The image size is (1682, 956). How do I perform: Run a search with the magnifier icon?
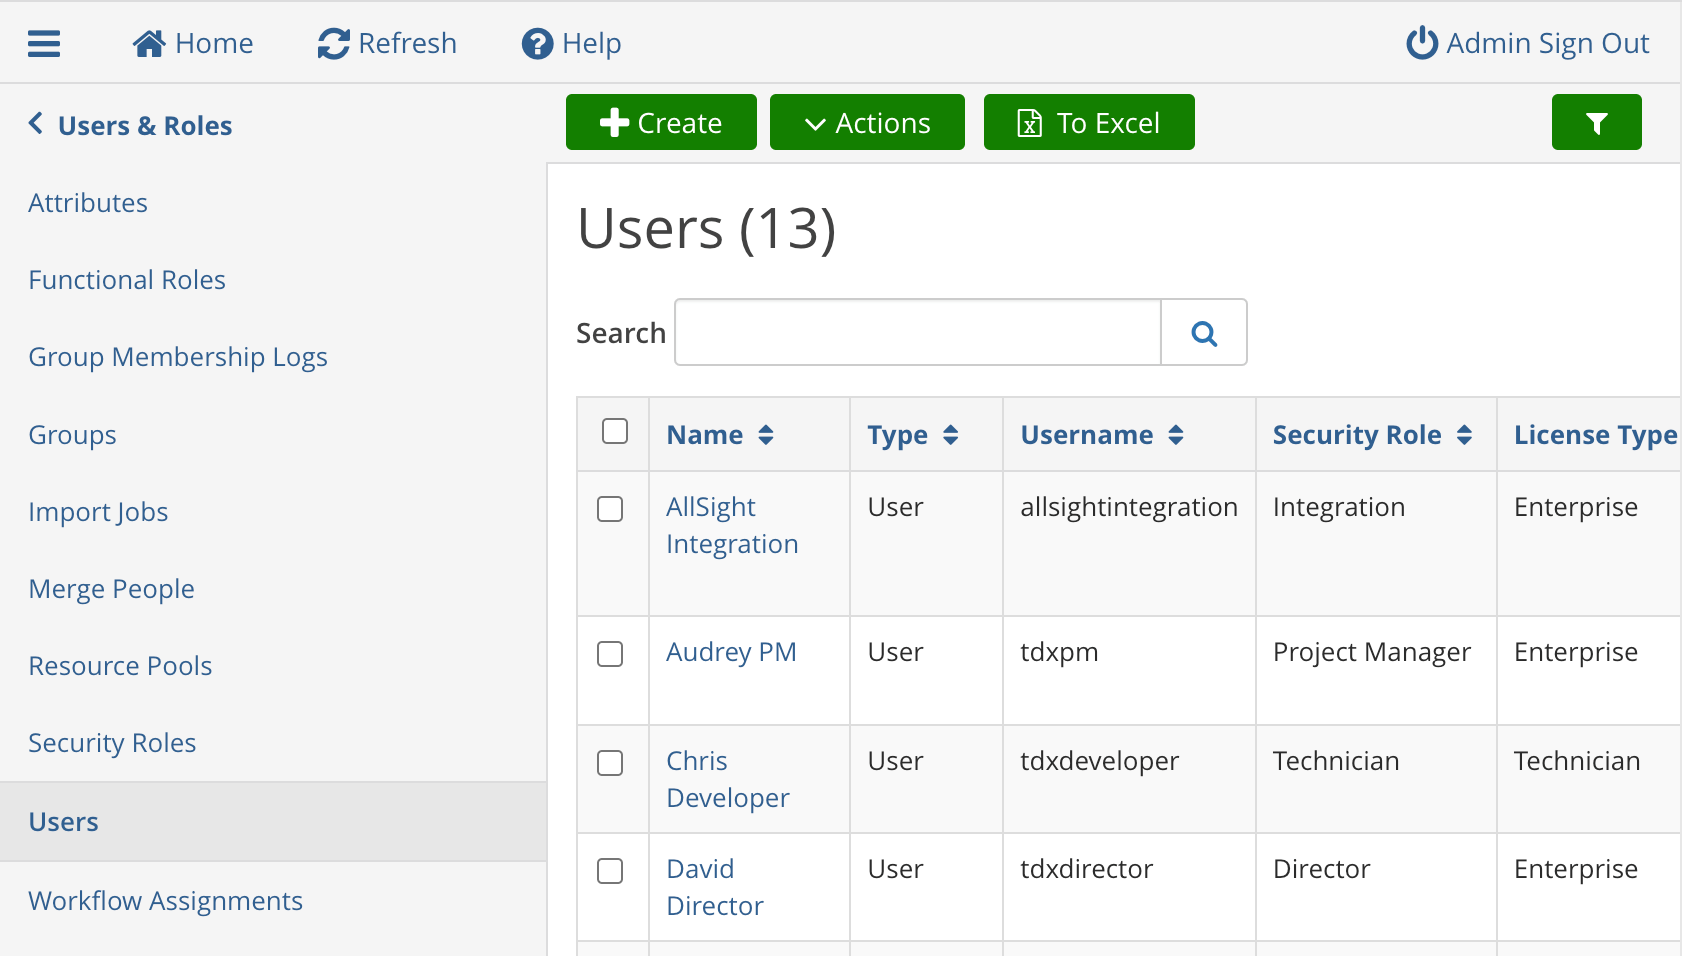(1203, 332)
